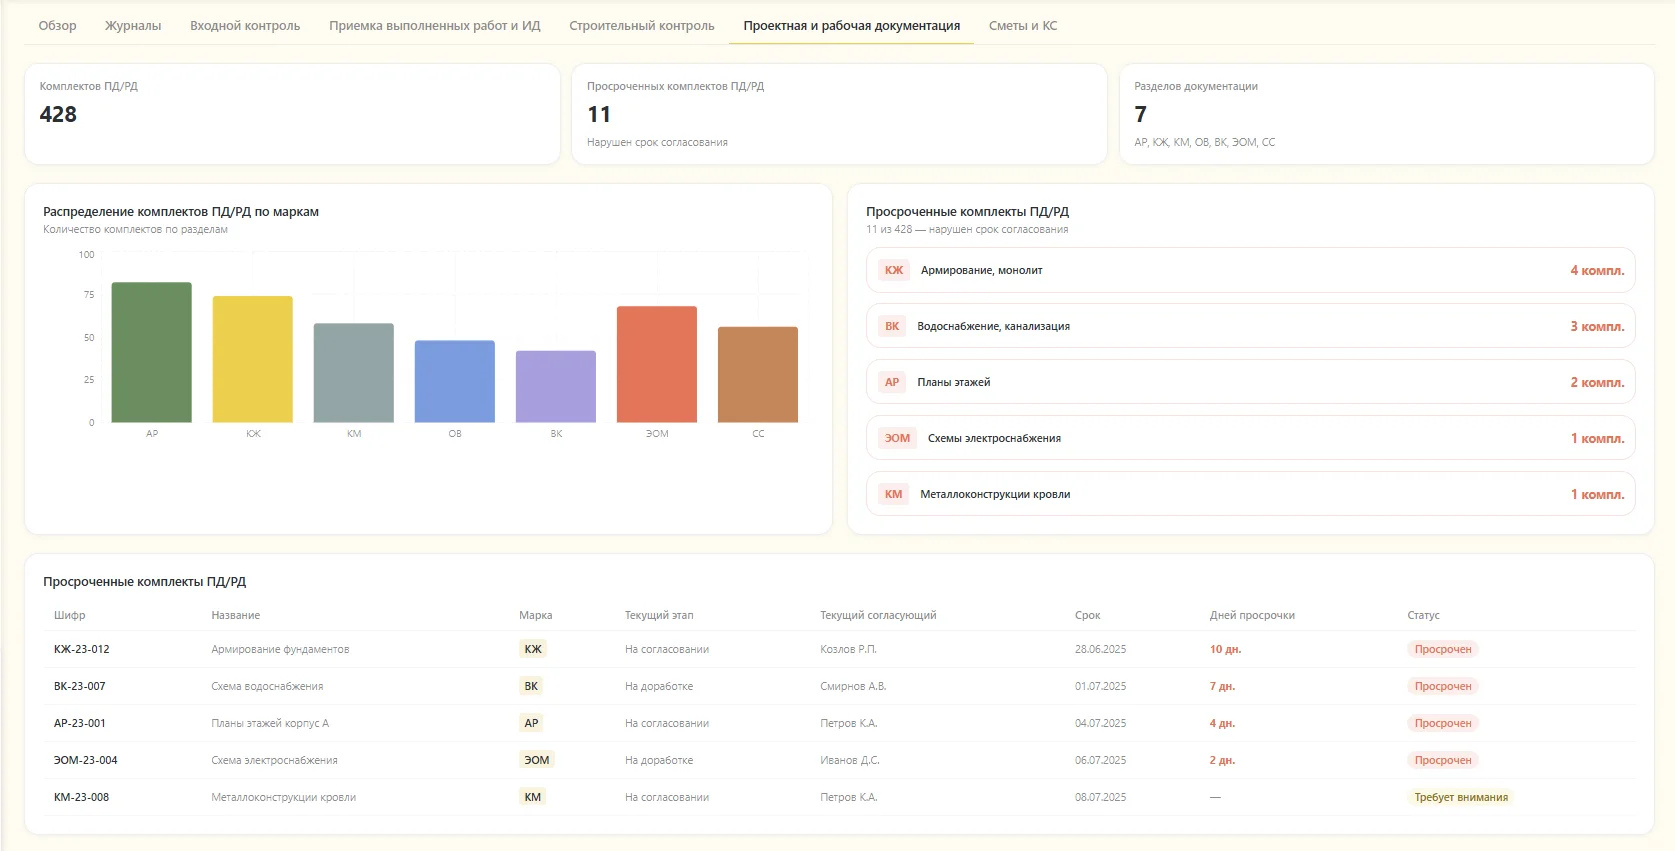1675x851 pixels.
Task: Open the Водоснабжение, канализация overdue card
Action: coord(1251,326)
